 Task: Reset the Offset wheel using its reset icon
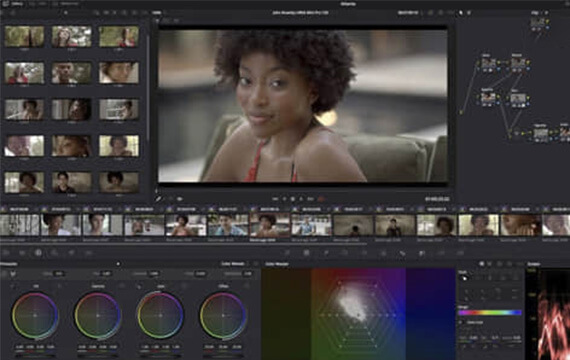tap(246, 287)
